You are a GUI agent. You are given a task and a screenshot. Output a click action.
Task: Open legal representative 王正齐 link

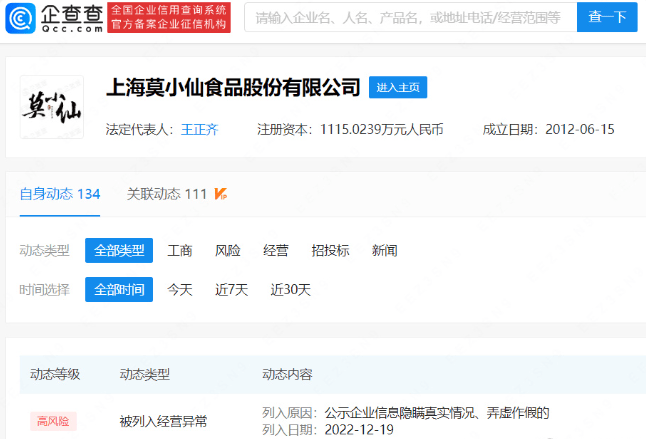[x=200, y=130]
